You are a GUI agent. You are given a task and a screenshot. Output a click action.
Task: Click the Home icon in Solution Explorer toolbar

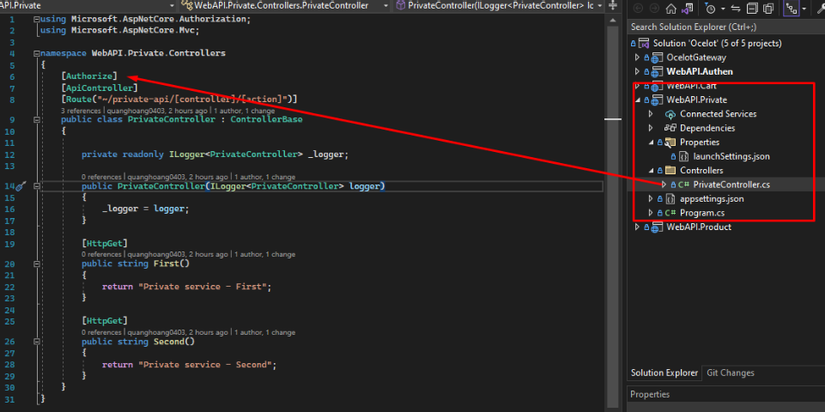tap(671, 9)
